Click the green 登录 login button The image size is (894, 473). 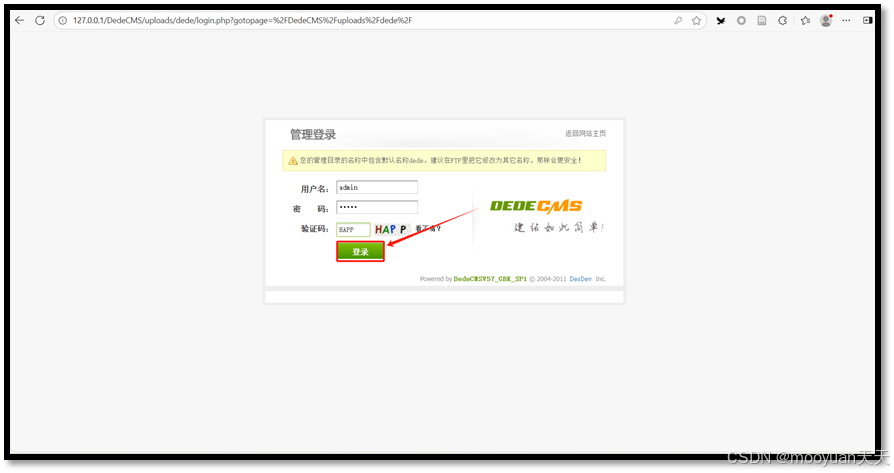[x=360, y=251]
